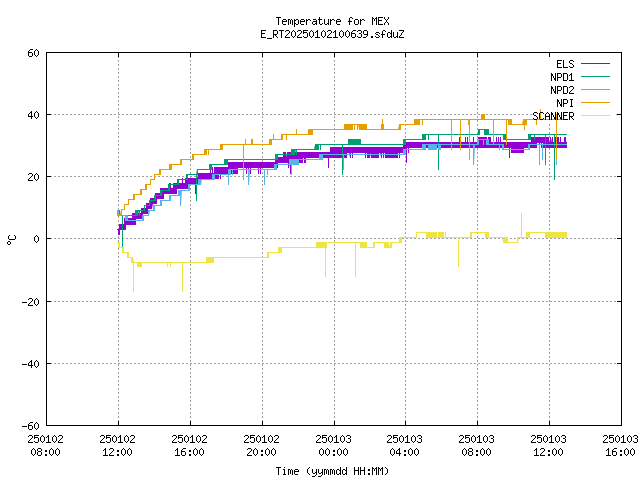This screenshot has width=640, height=480.
Task: Click the x-axis tick label '250102 12:00'
Action: tap(118, 446)
